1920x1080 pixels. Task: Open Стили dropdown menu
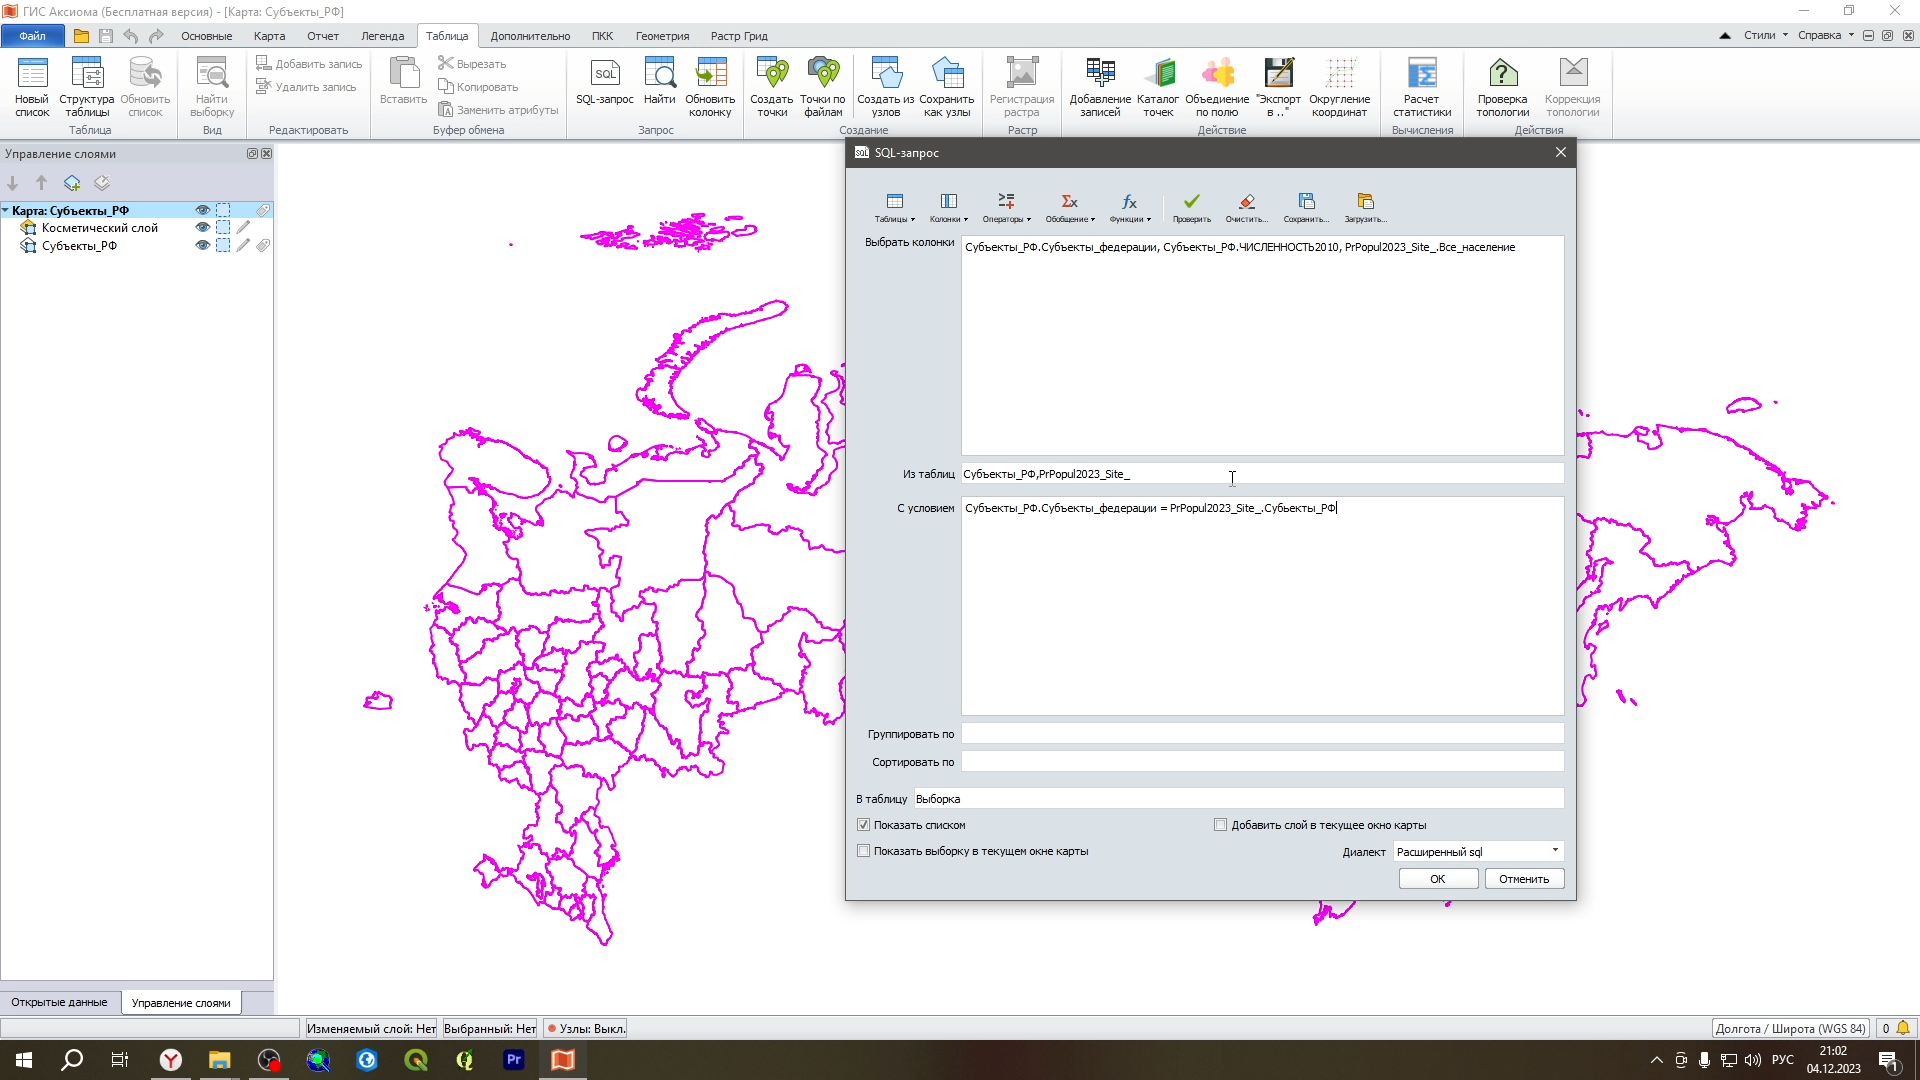point(1766,35)
